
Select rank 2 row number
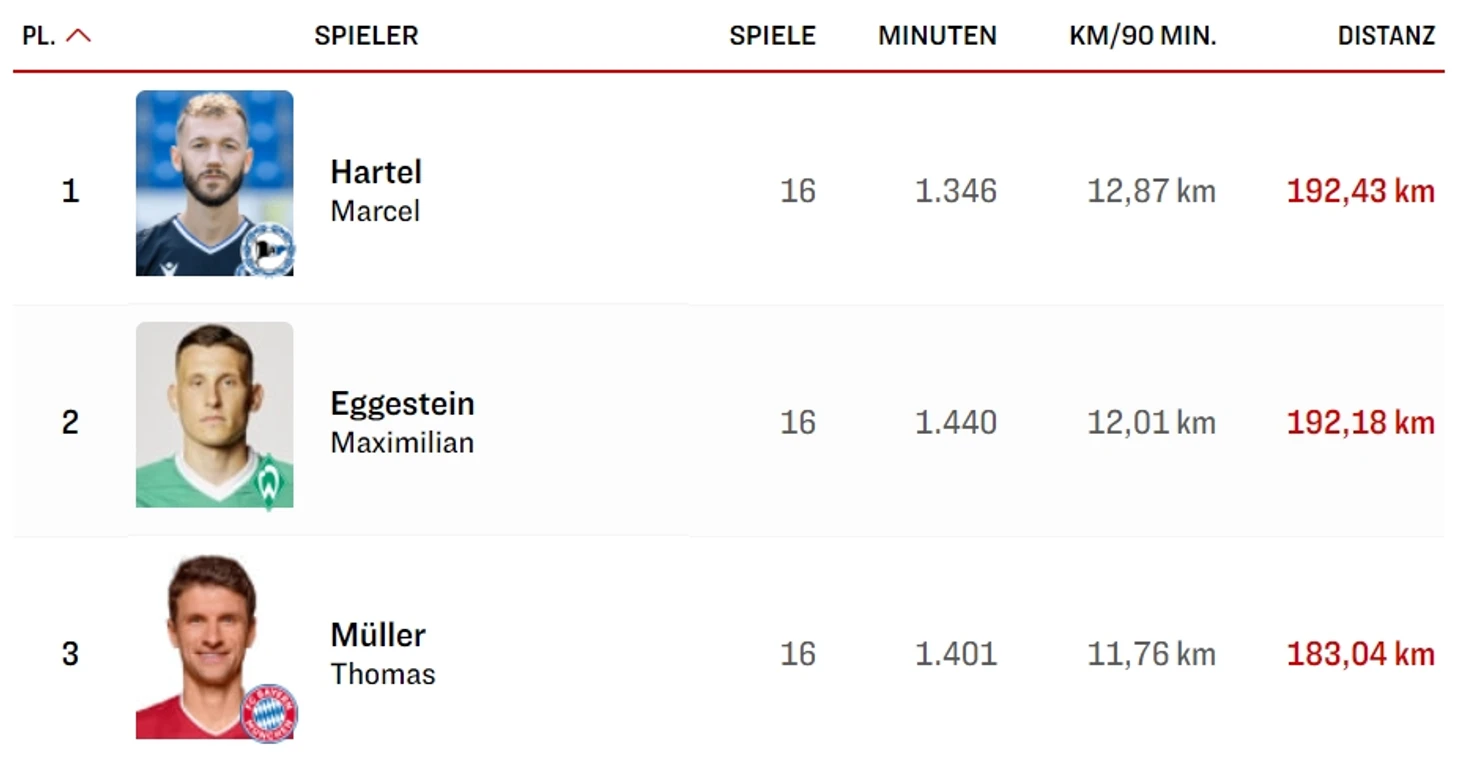point(70,422)
